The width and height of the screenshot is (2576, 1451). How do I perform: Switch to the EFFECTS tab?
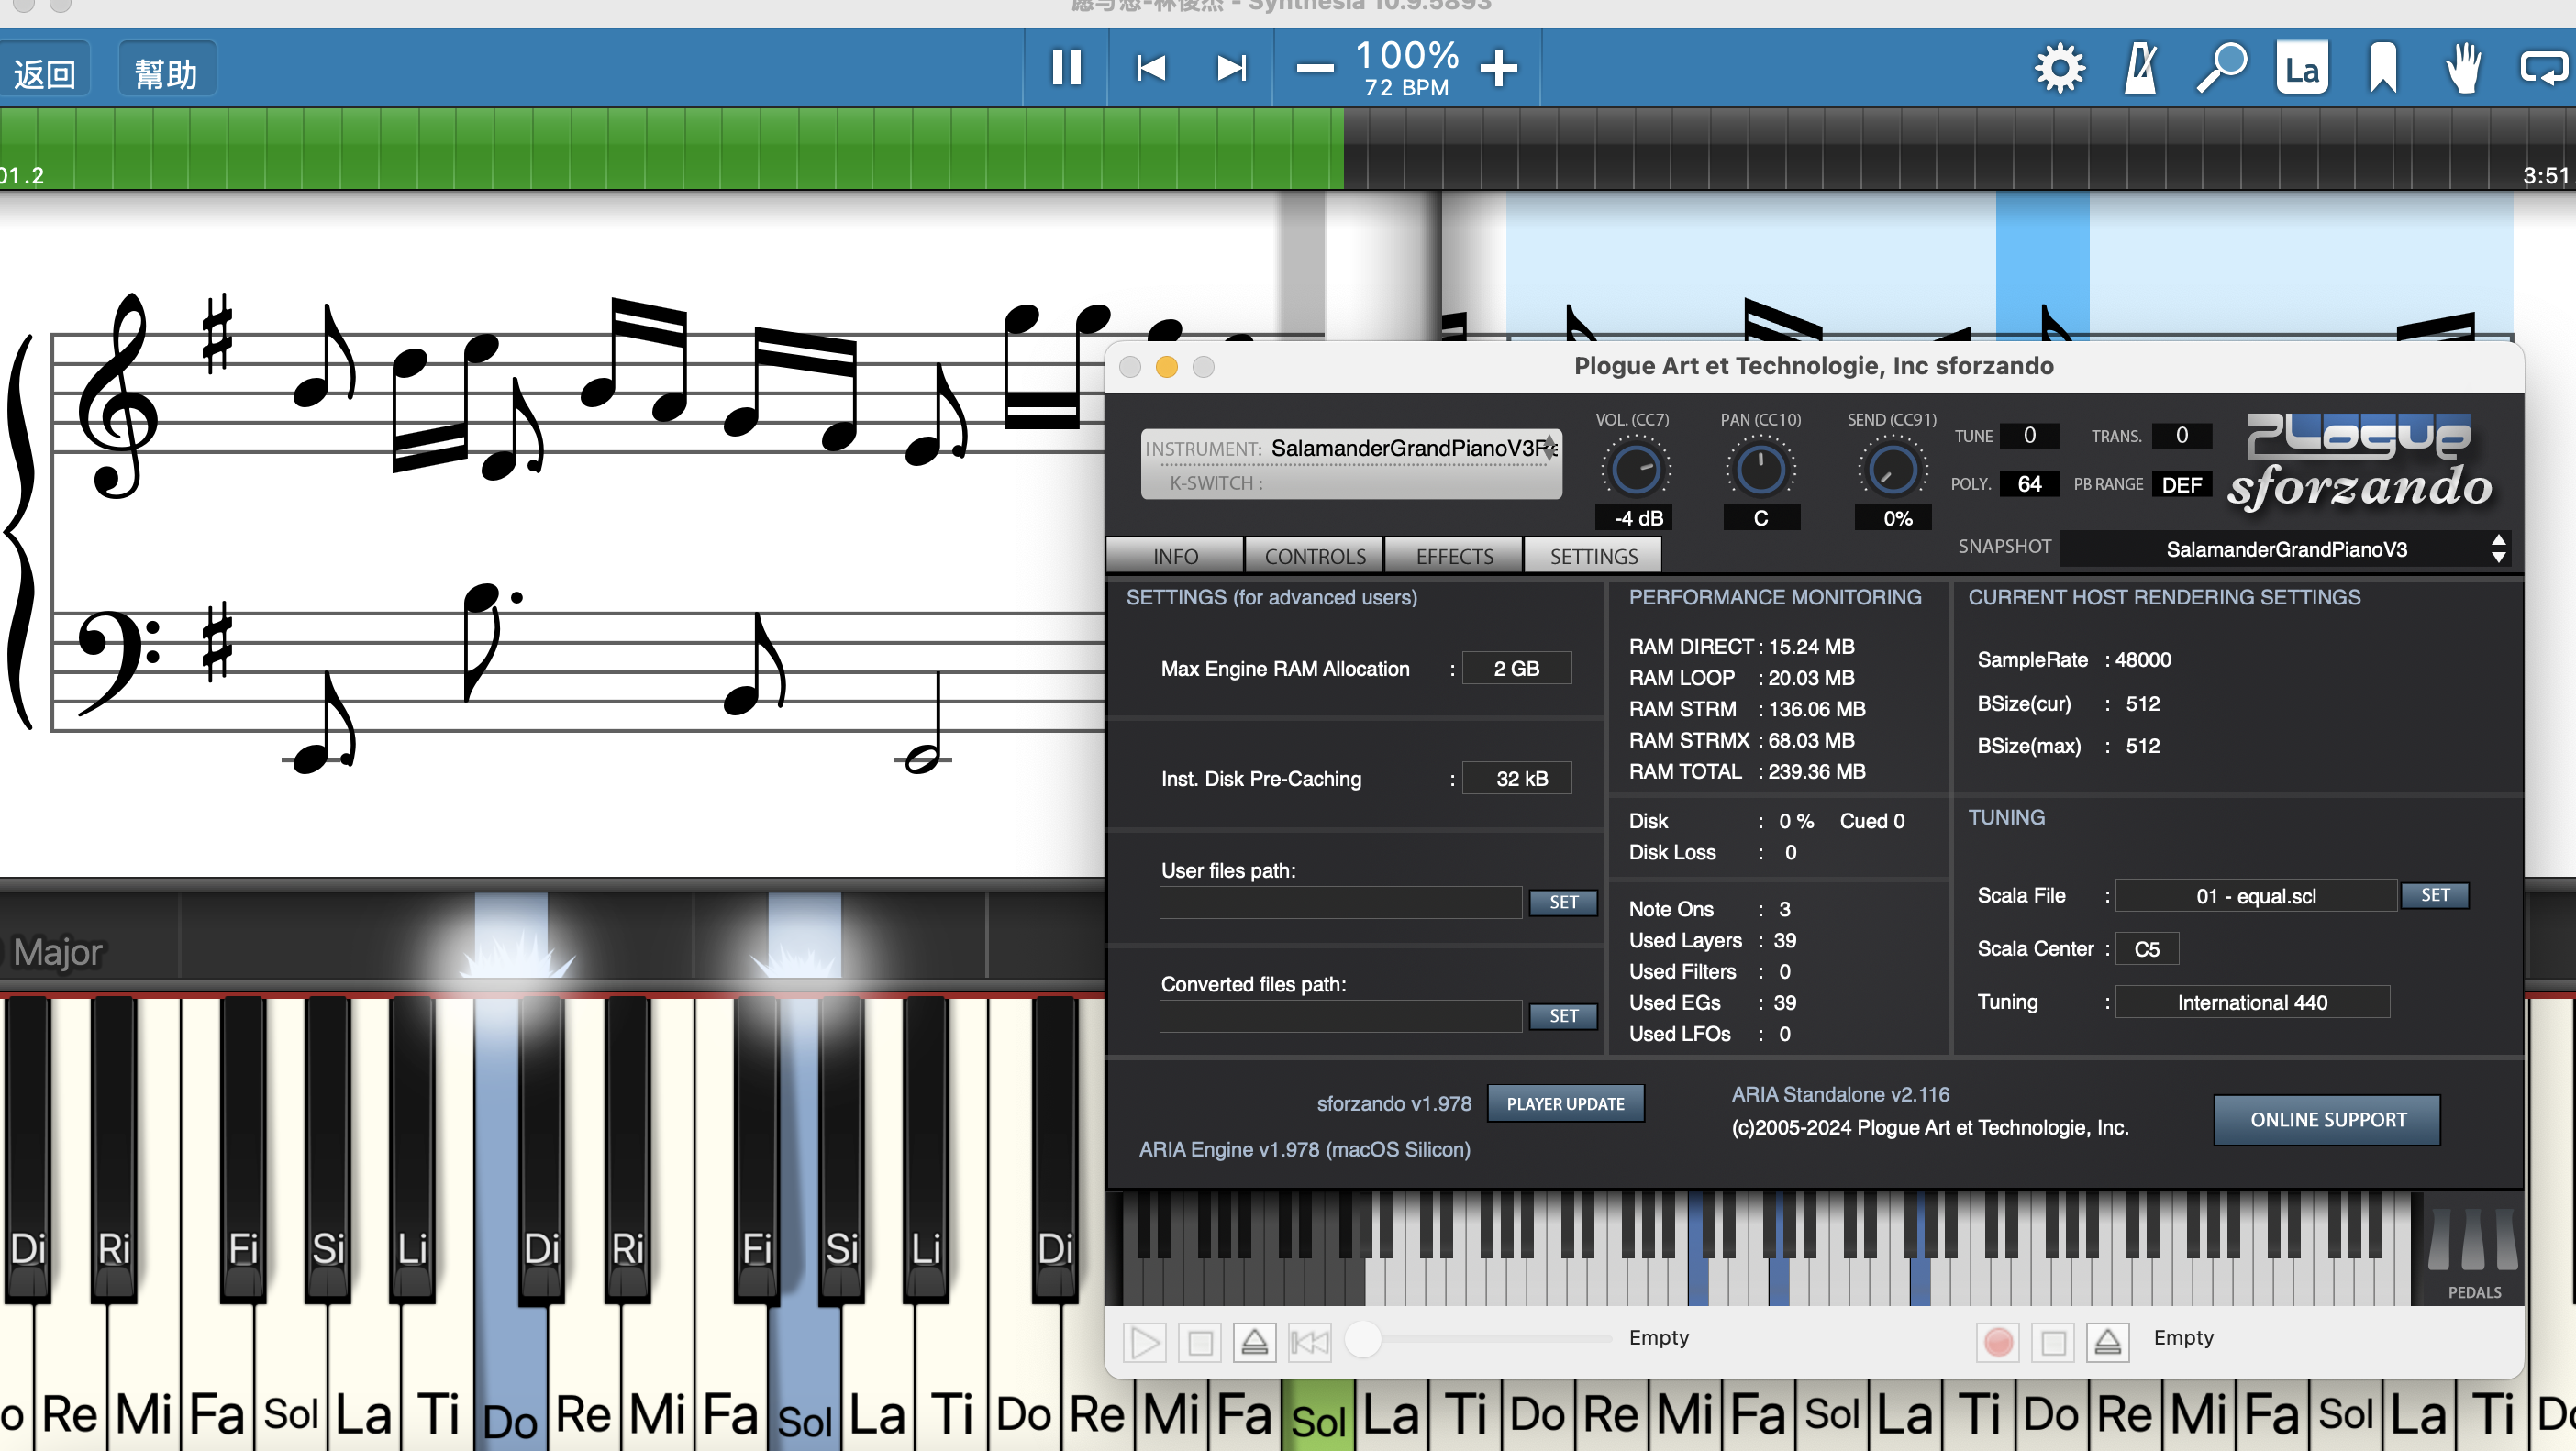point(1453,556)
